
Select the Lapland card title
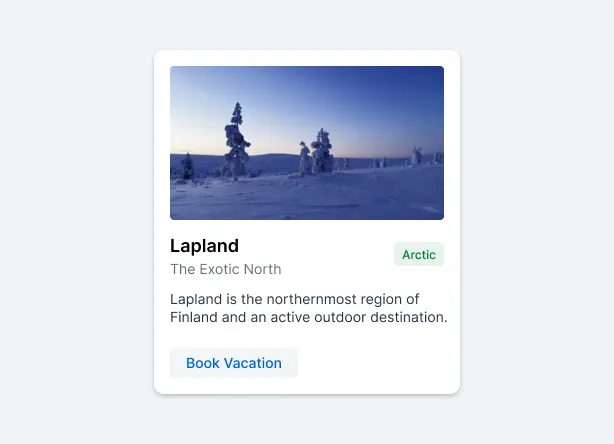(x=204, y=246)
